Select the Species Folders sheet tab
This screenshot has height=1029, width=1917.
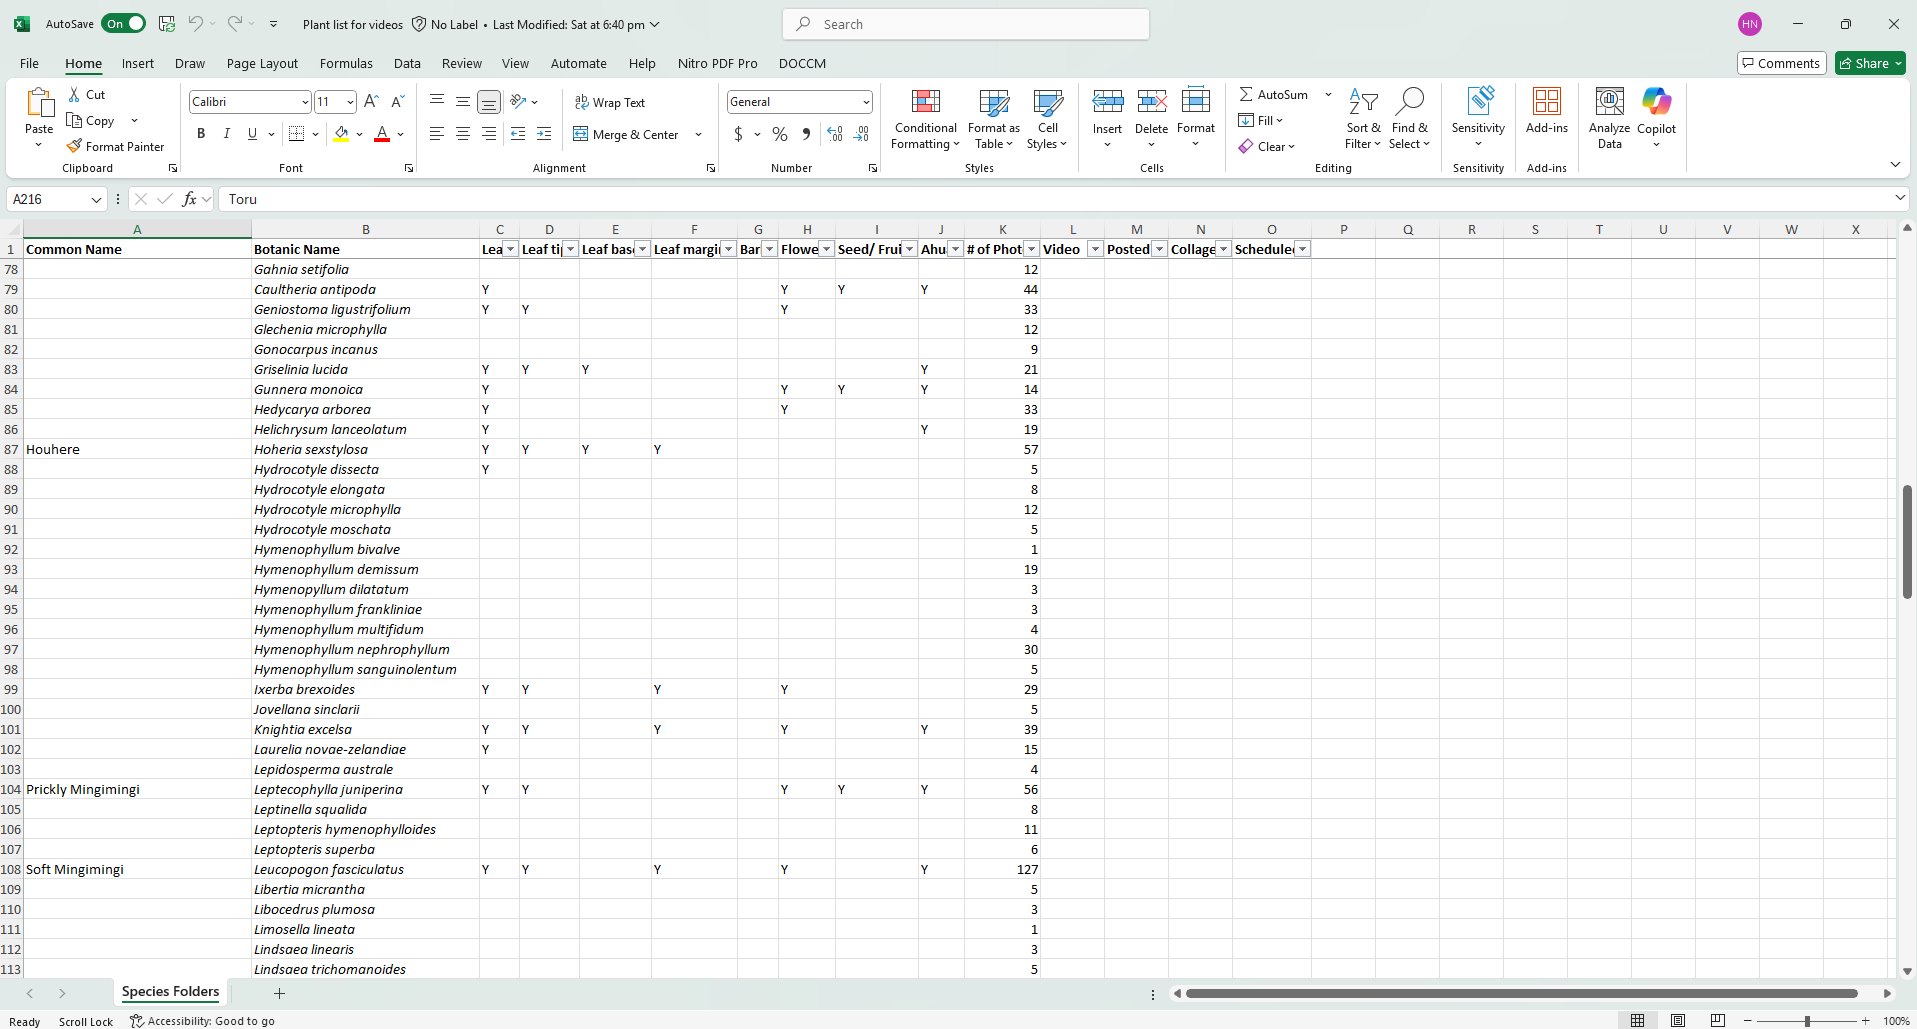(x=171, y=992)
